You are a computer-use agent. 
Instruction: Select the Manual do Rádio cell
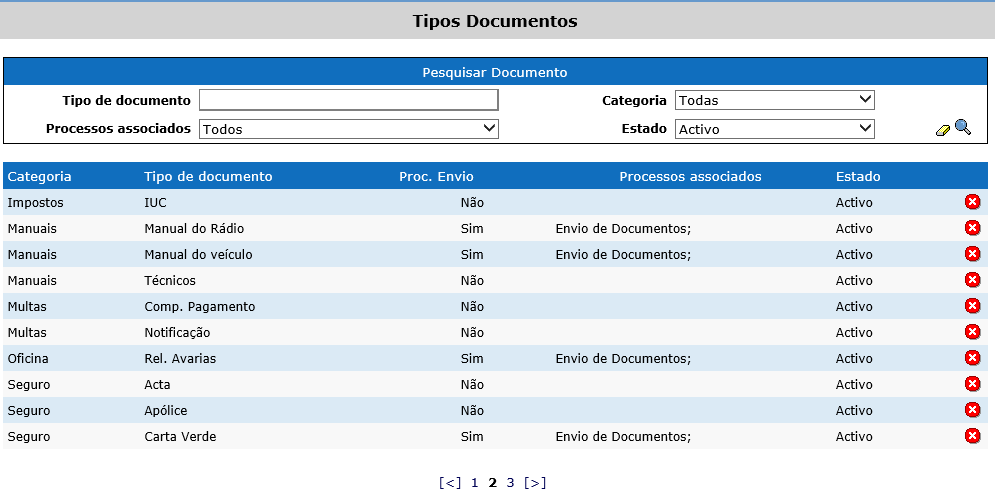click(x=194, y=228)
